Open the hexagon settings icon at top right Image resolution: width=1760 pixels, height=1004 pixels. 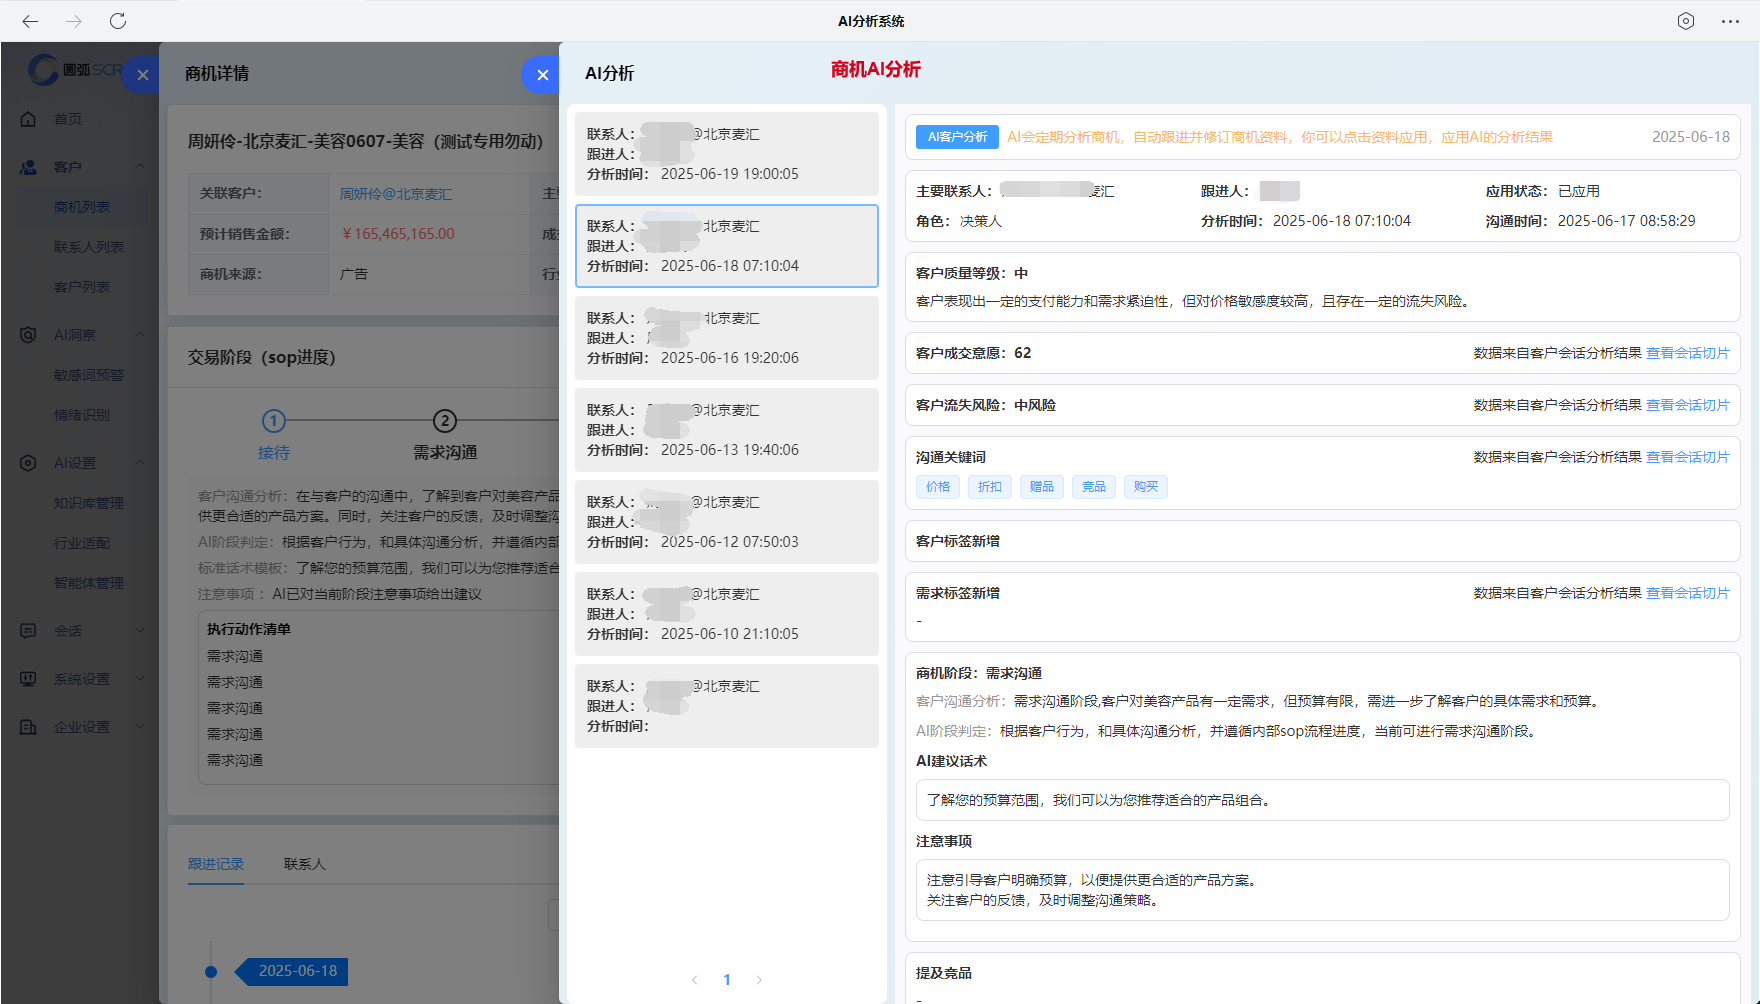tap(1686, 21)
